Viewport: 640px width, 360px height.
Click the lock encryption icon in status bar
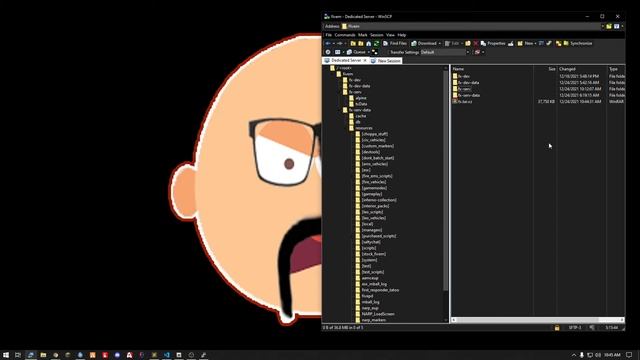[x=557, y=328]
